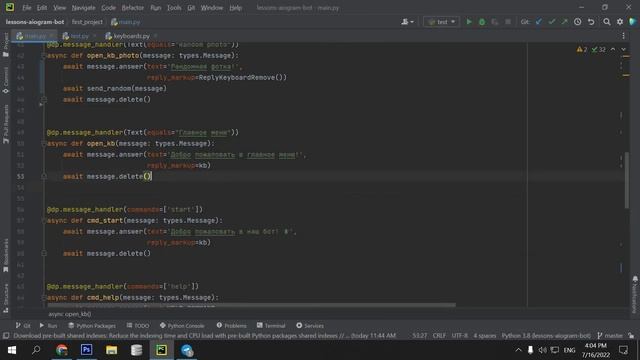
Task: Open the user account dropdown in the toolbar
Action: tap(407, 22)
